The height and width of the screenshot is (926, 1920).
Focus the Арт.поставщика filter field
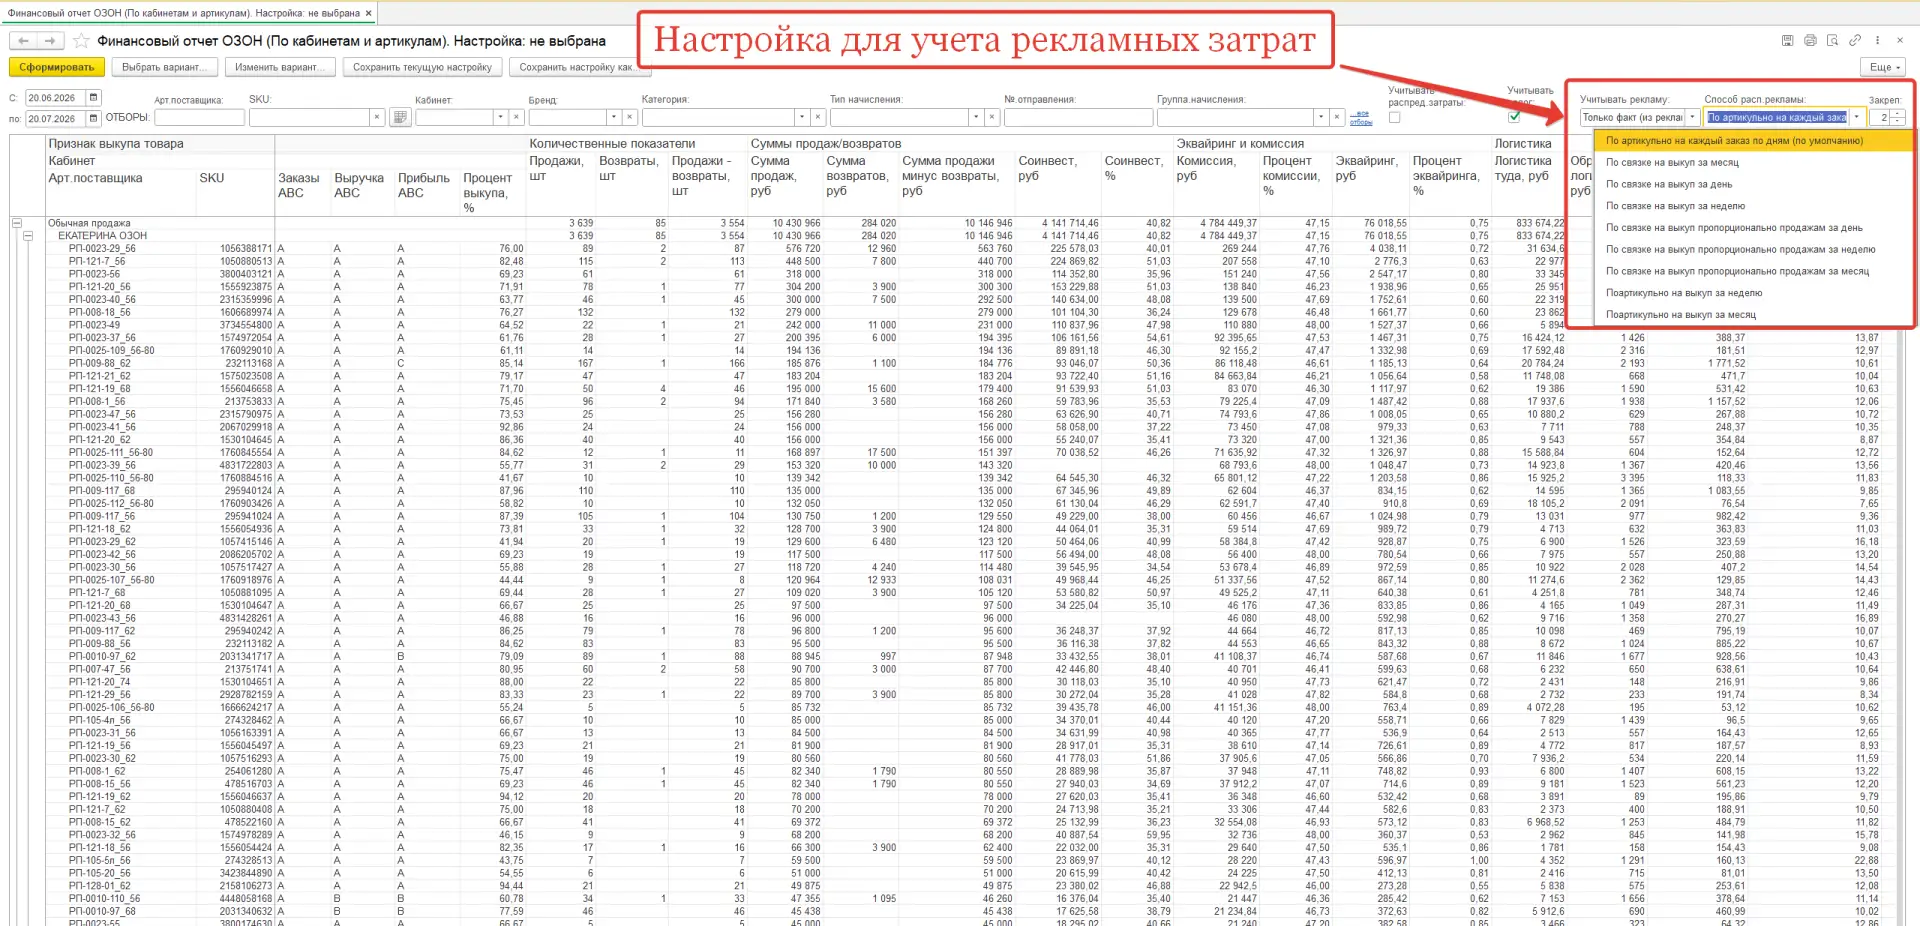[x=199, y=118]
